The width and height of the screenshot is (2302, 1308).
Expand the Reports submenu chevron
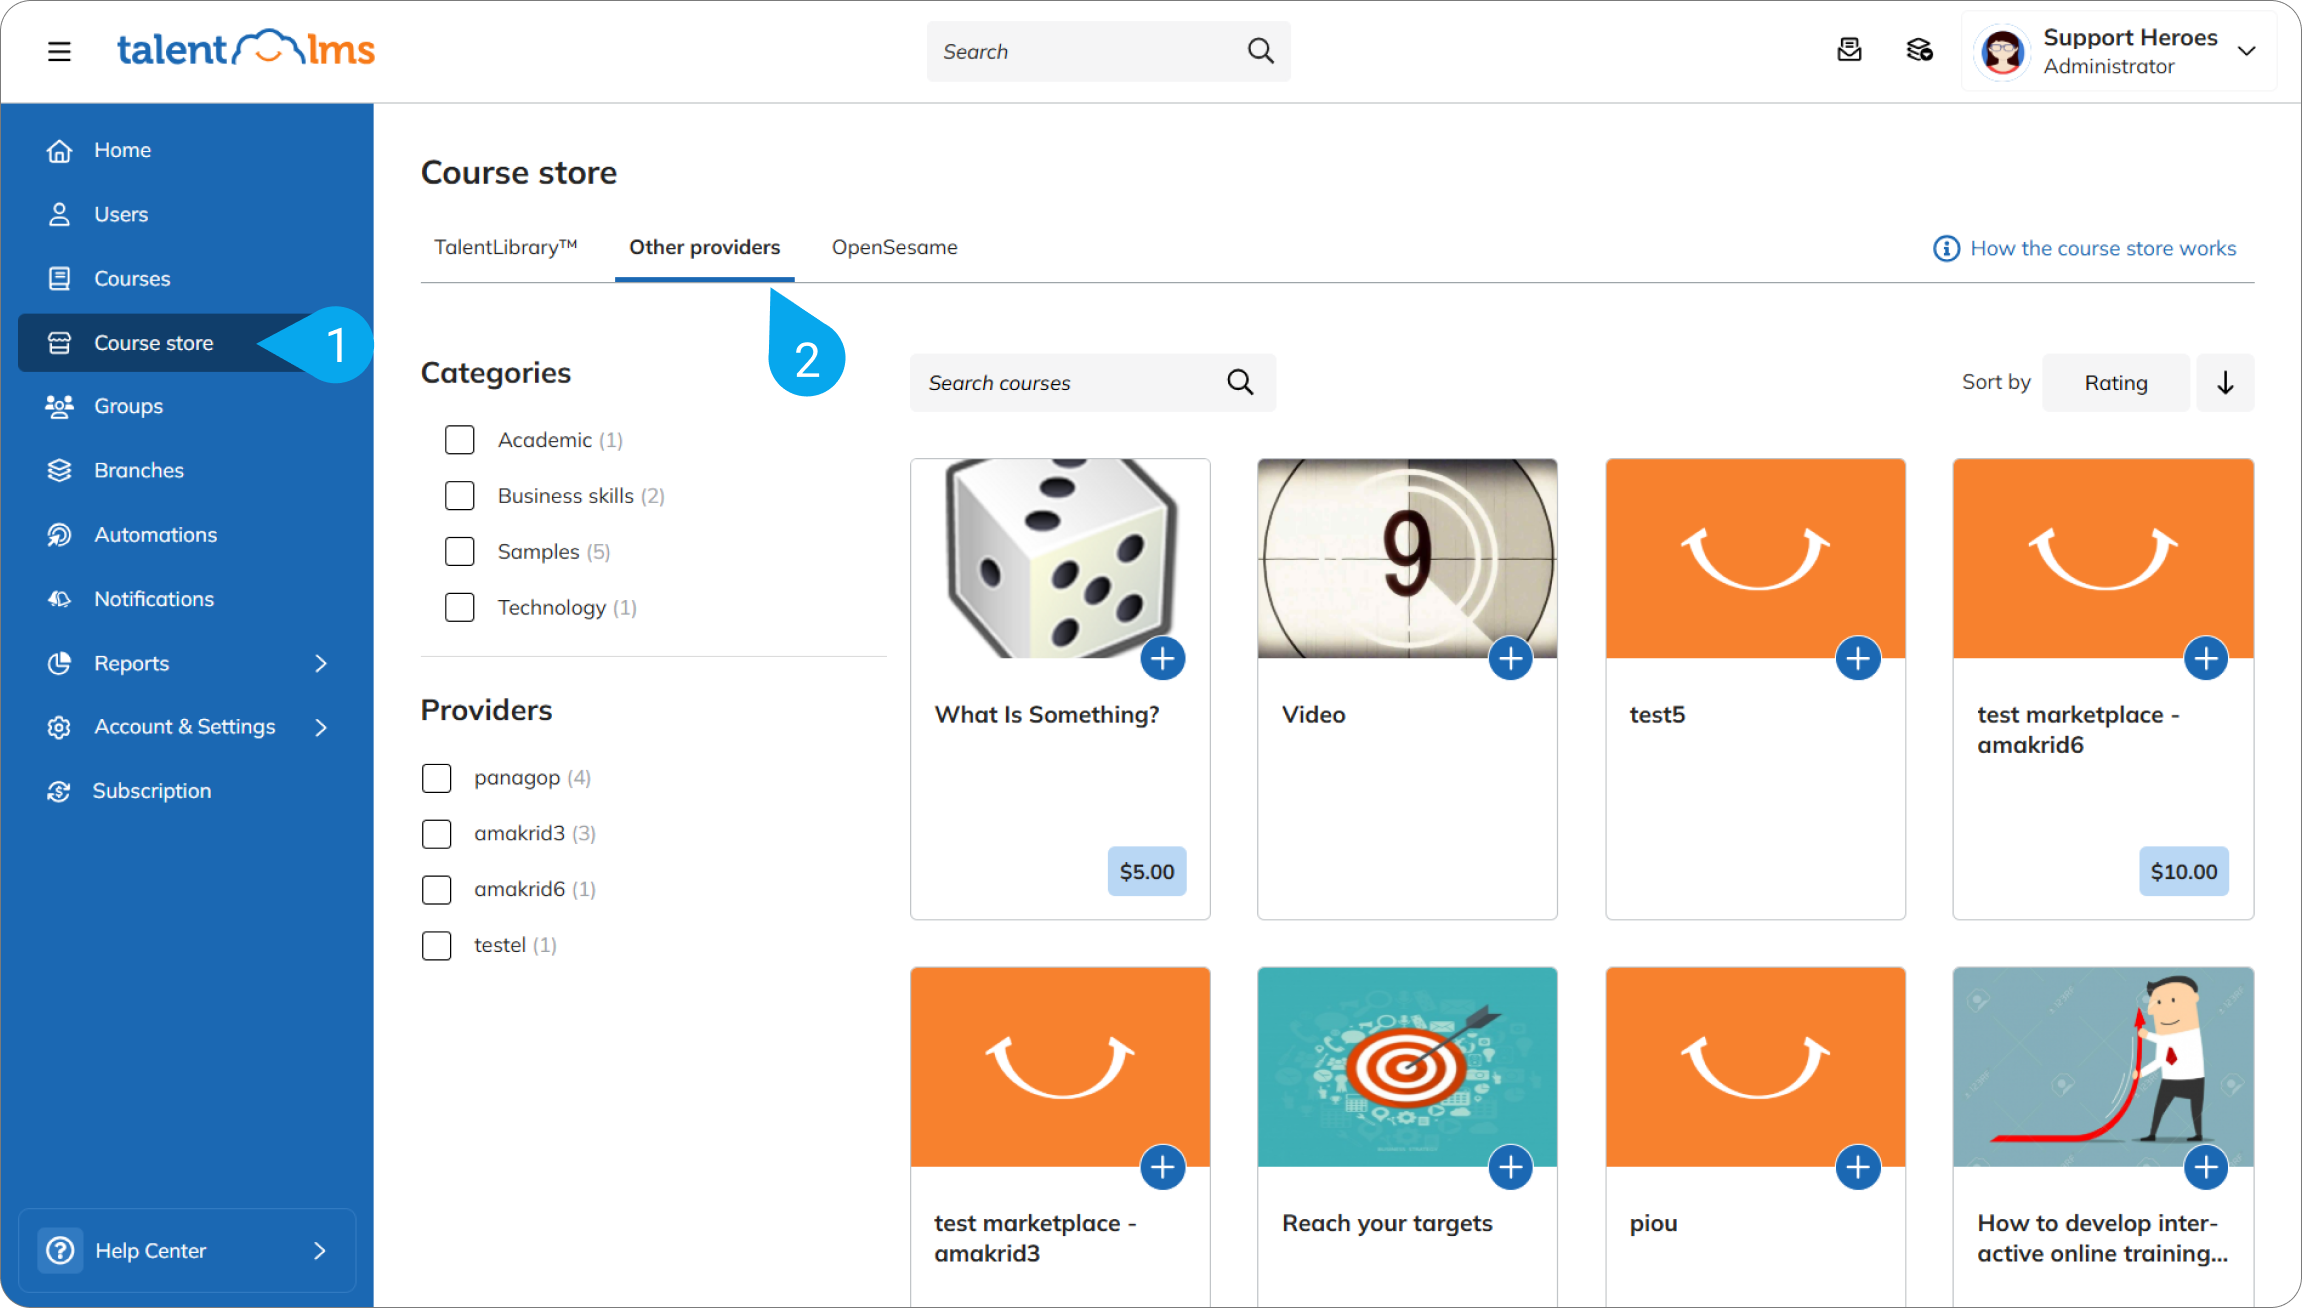click(321, 663)
